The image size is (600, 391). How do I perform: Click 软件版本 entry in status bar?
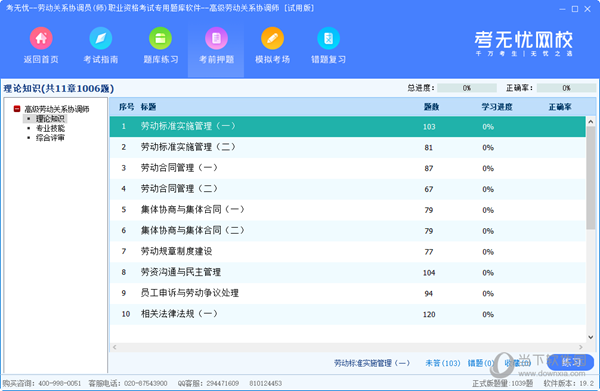tap(569, 383)
